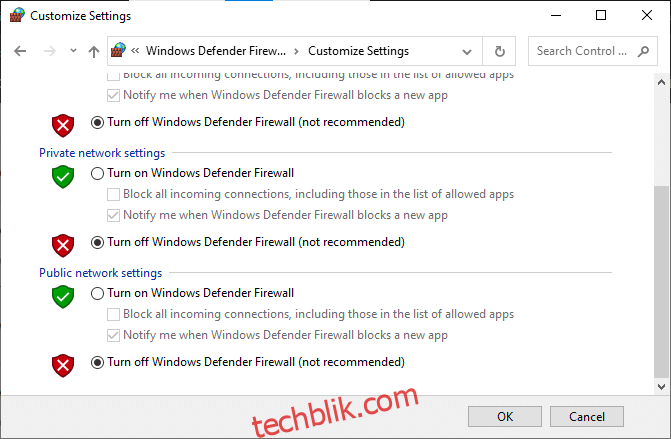Check Block all incoming connections under Private network
Viewport: 671px width, 439px height.
pos(113,194)
